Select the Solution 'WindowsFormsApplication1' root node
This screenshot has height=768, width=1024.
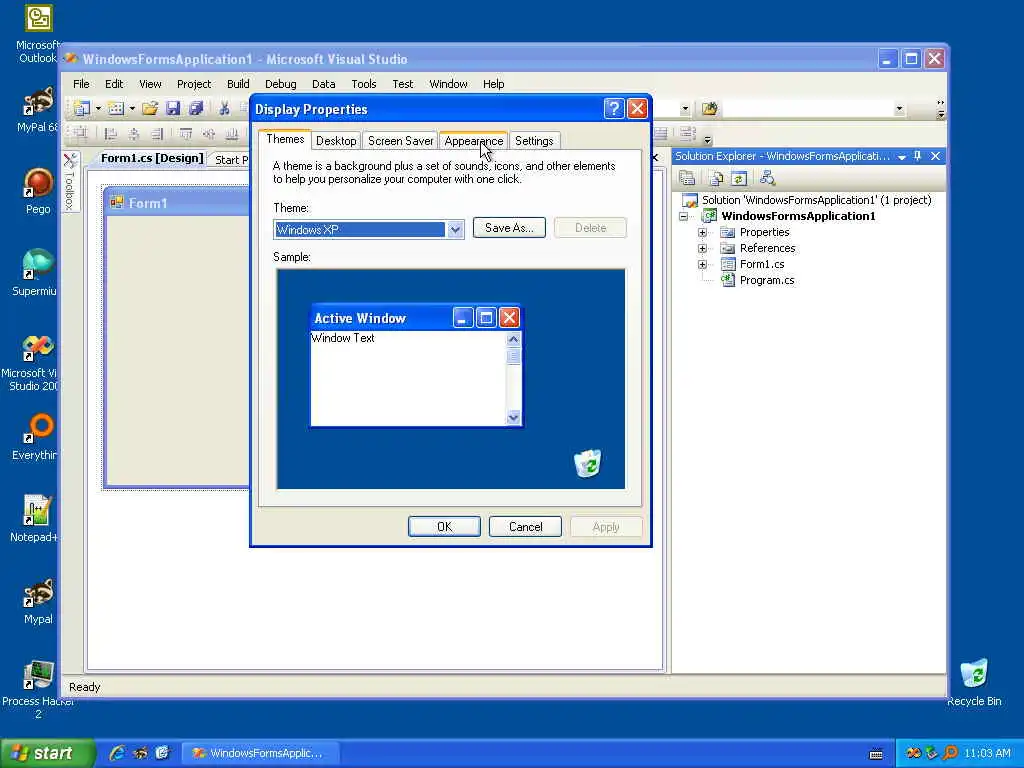click(x=816, y=200)
